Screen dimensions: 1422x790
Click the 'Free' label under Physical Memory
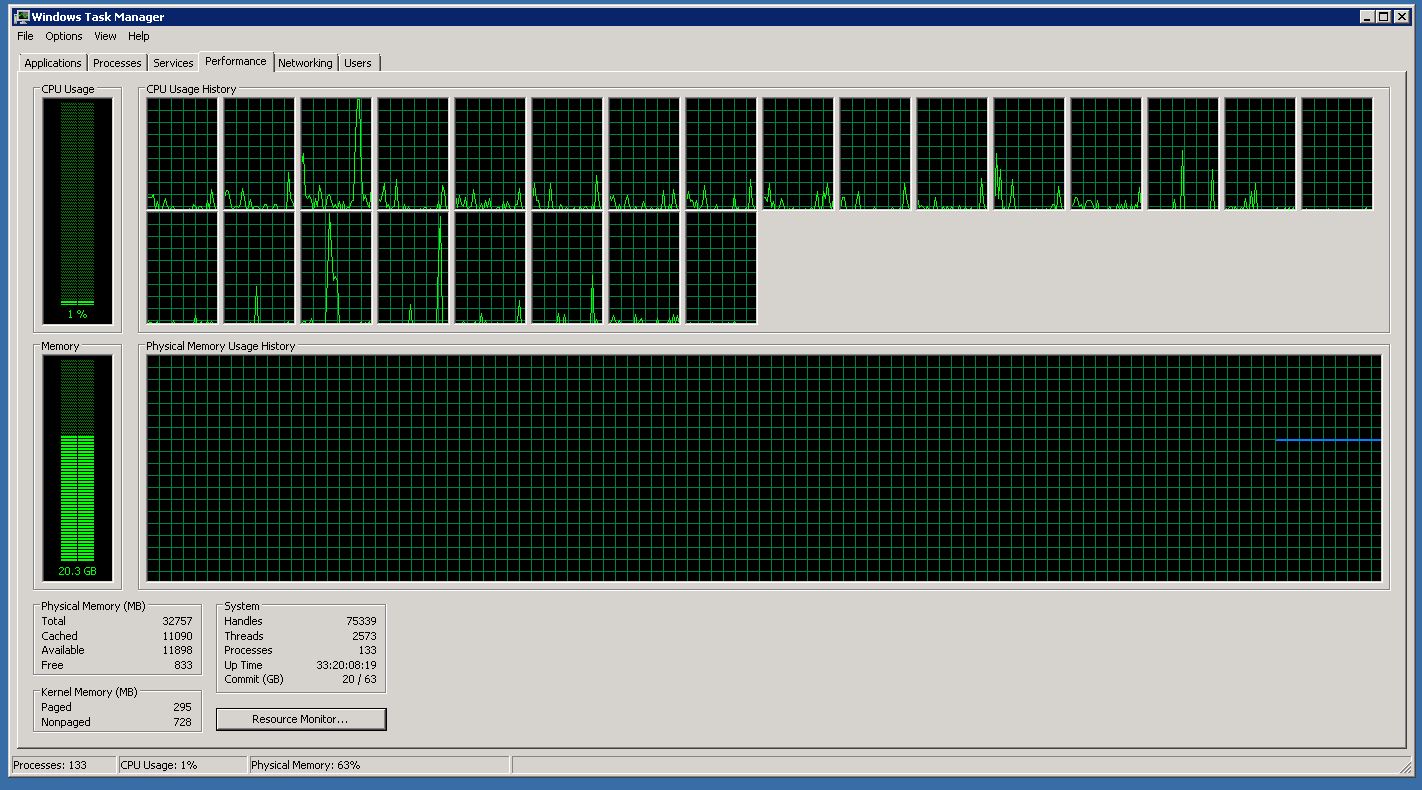[52, 665]
